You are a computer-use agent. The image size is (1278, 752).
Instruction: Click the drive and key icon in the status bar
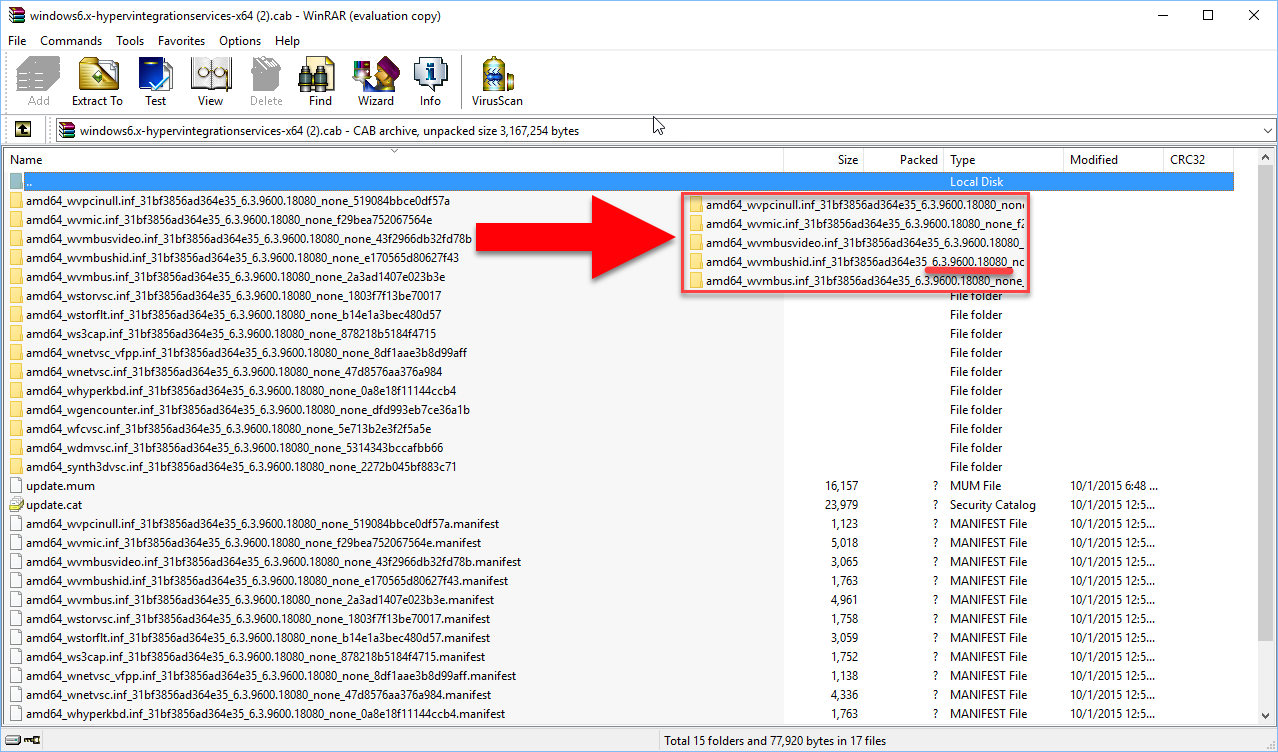pyautogui.click(x=23, y=741)
